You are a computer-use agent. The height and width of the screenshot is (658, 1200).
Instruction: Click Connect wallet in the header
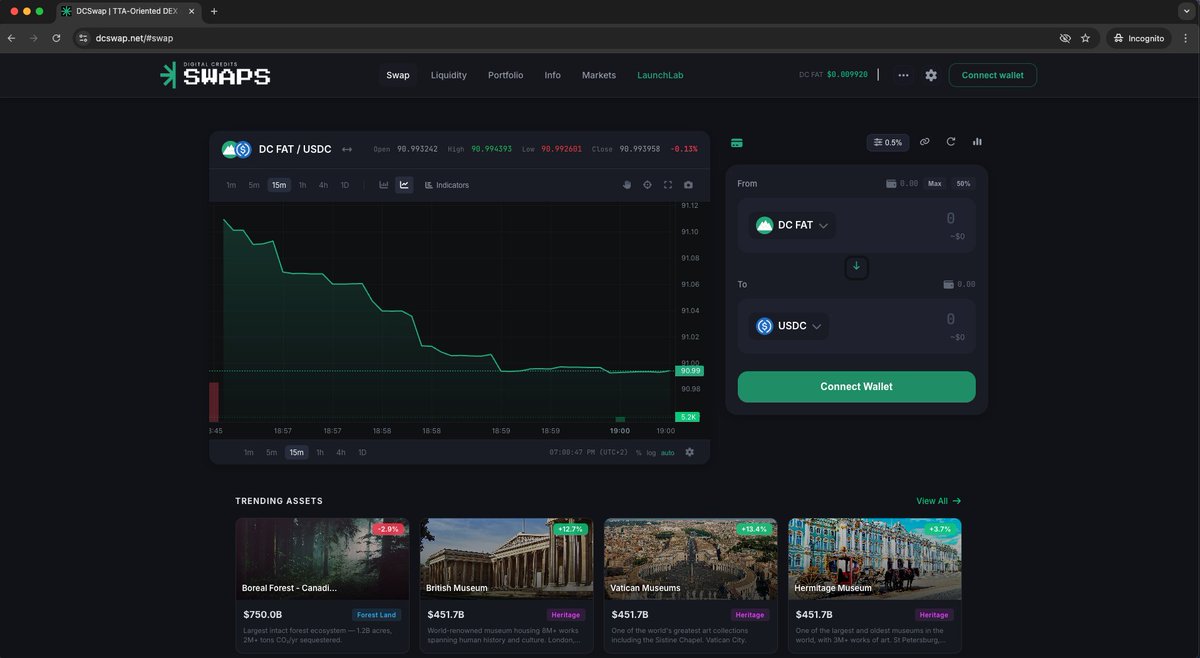(992, 75)
